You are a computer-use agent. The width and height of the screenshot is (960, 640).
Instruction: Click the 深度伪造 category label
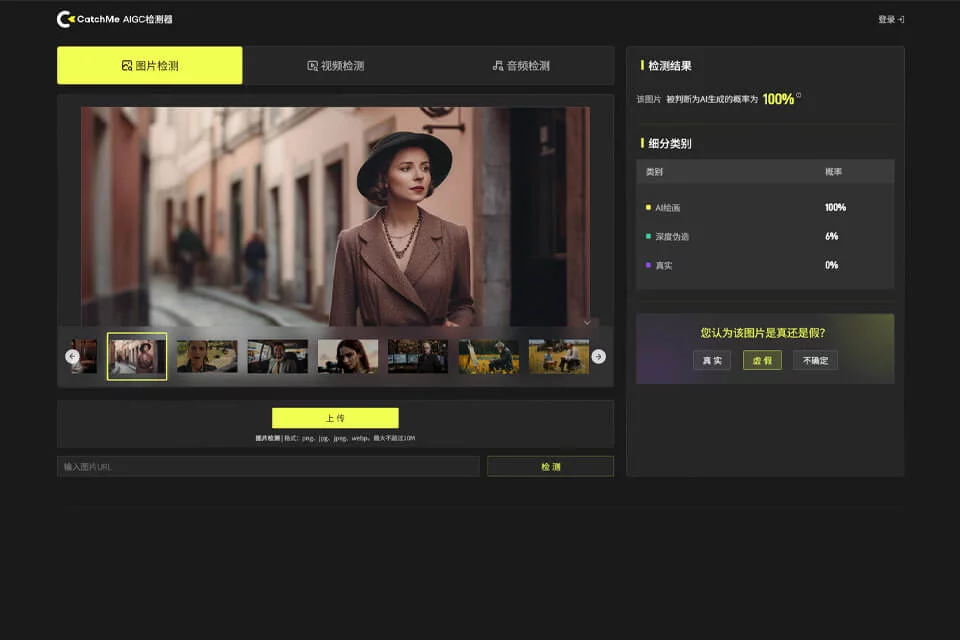pyautogui.click(x=672, y=236)
